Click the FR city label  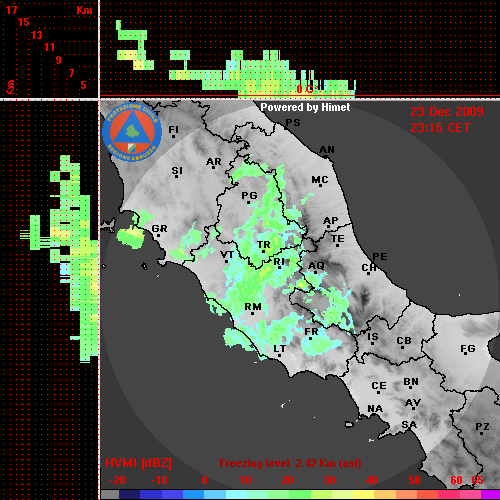pyautogui.click(x=311, y=332)
